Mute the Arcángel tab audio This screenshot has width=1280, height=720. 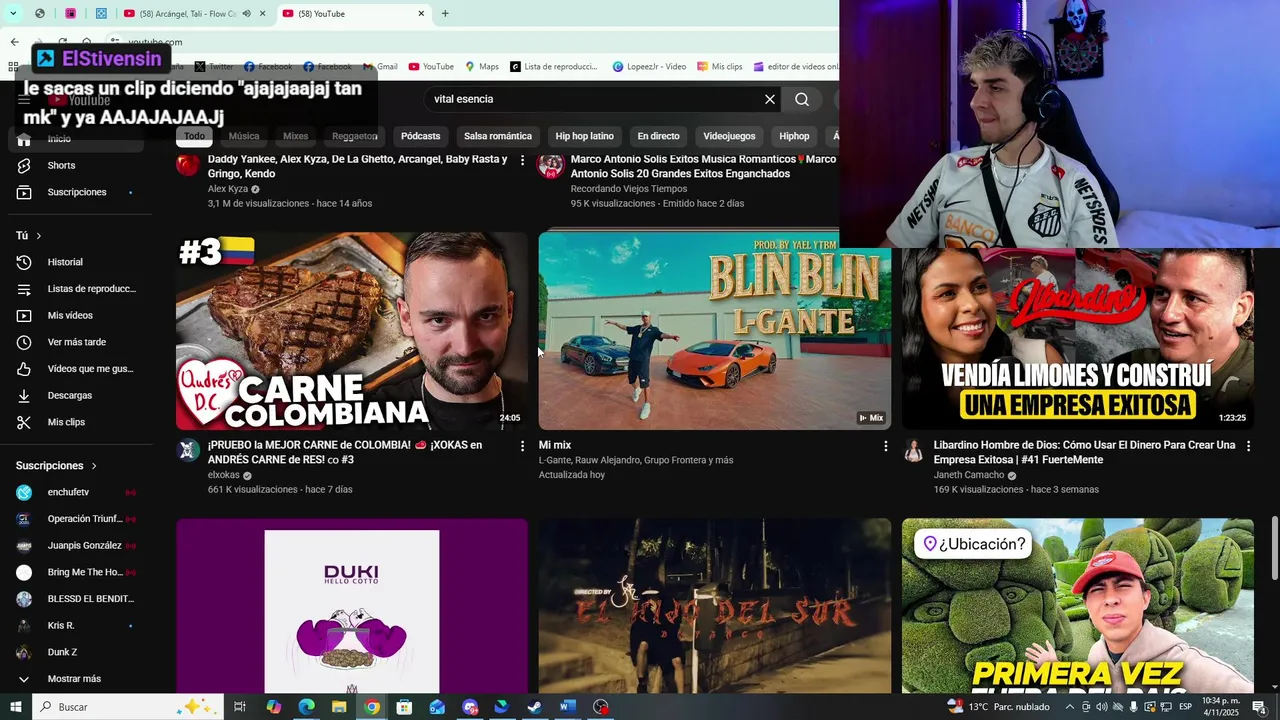(247, 14)
